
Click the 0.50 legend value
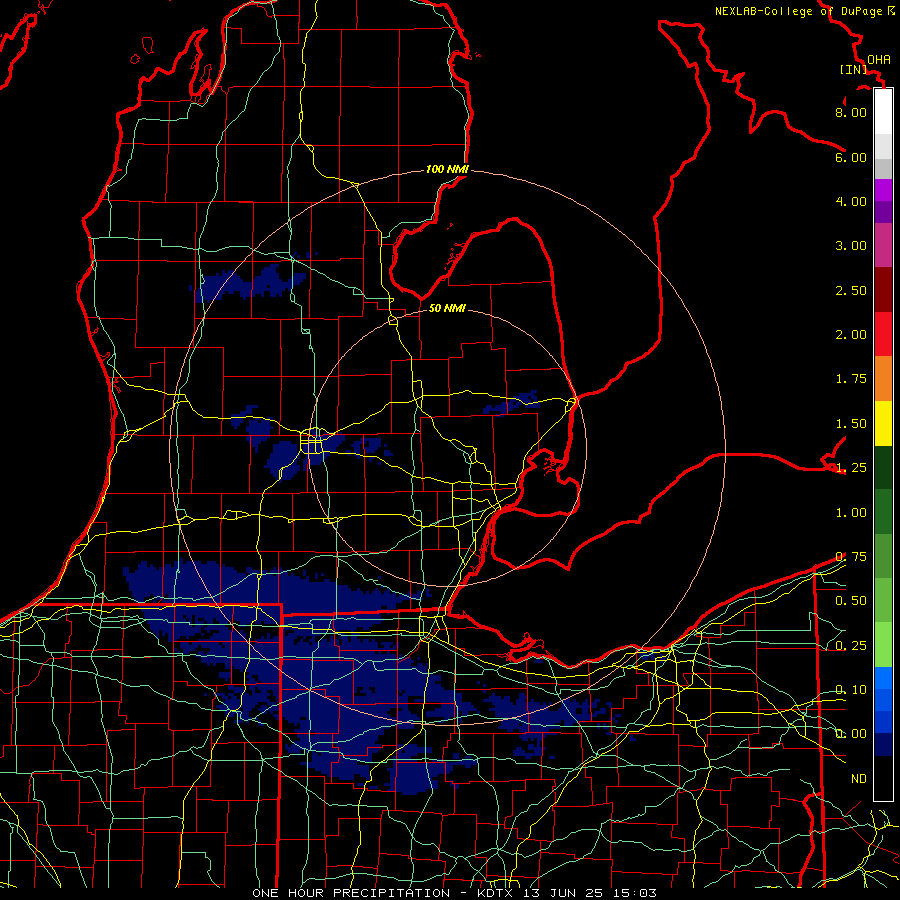pyautogui.click(x=851, y=601)
